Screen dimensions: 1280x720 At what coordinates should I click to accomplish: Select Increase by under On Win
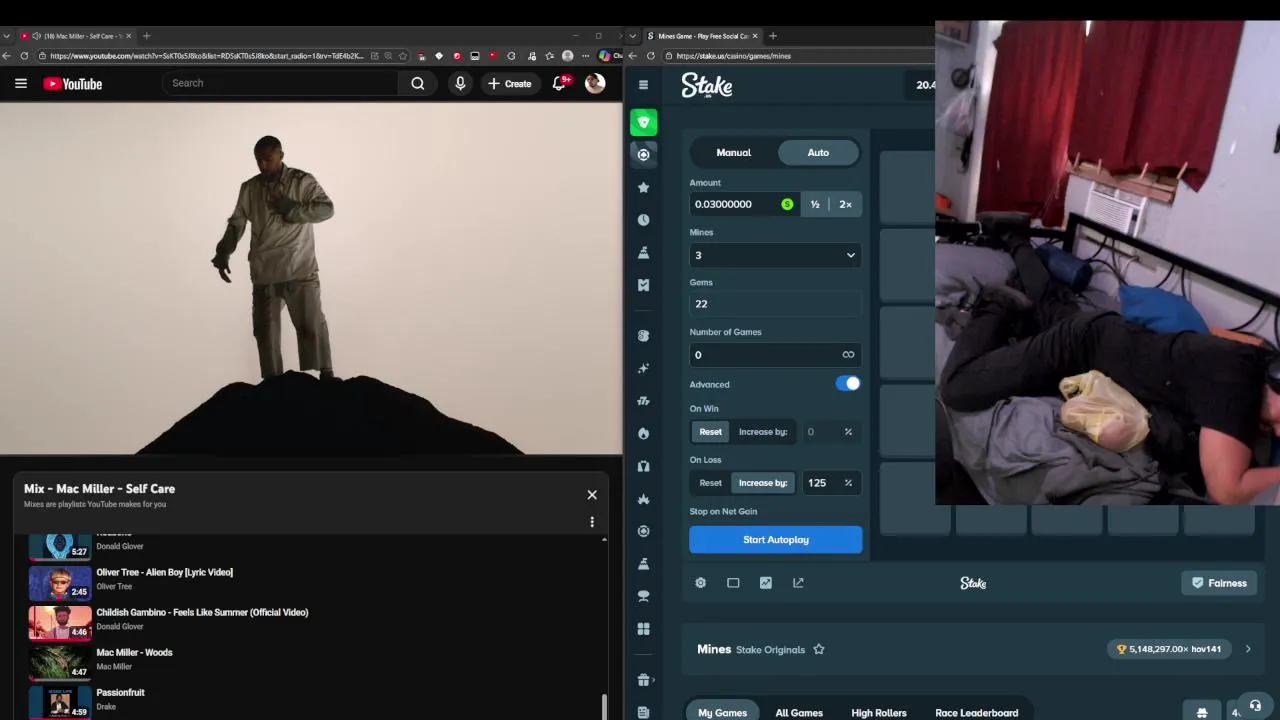coord(763,432)
